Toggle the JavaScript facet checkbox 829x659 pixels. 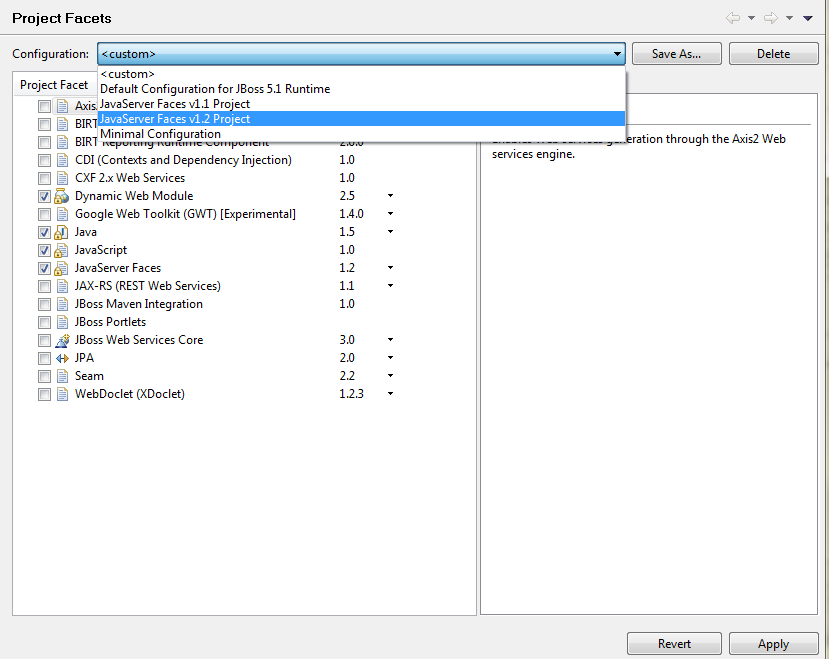pyautogui.click(x=44, y=250)
